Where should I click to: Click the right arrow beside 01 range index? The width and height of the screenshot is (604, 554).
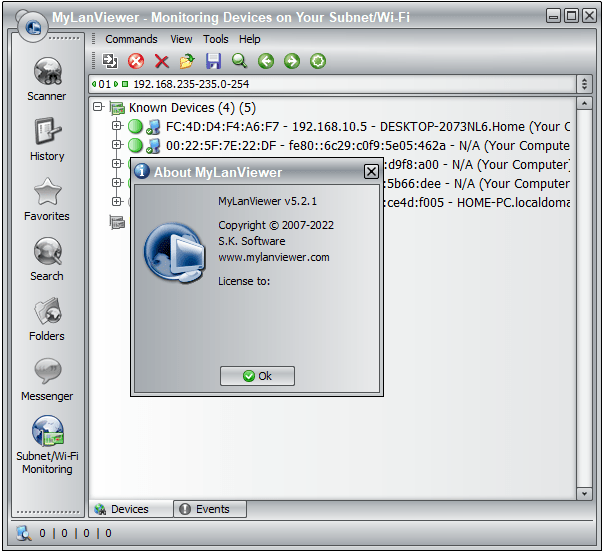(116, 84)
